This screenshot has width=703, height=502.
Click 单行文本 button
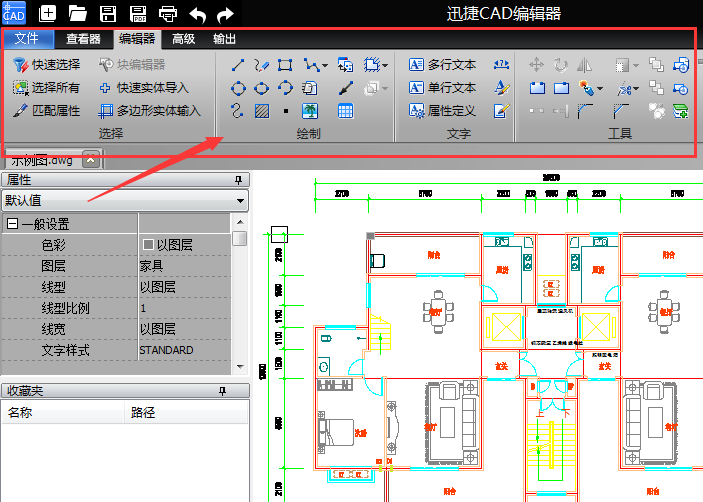point(443,87)
